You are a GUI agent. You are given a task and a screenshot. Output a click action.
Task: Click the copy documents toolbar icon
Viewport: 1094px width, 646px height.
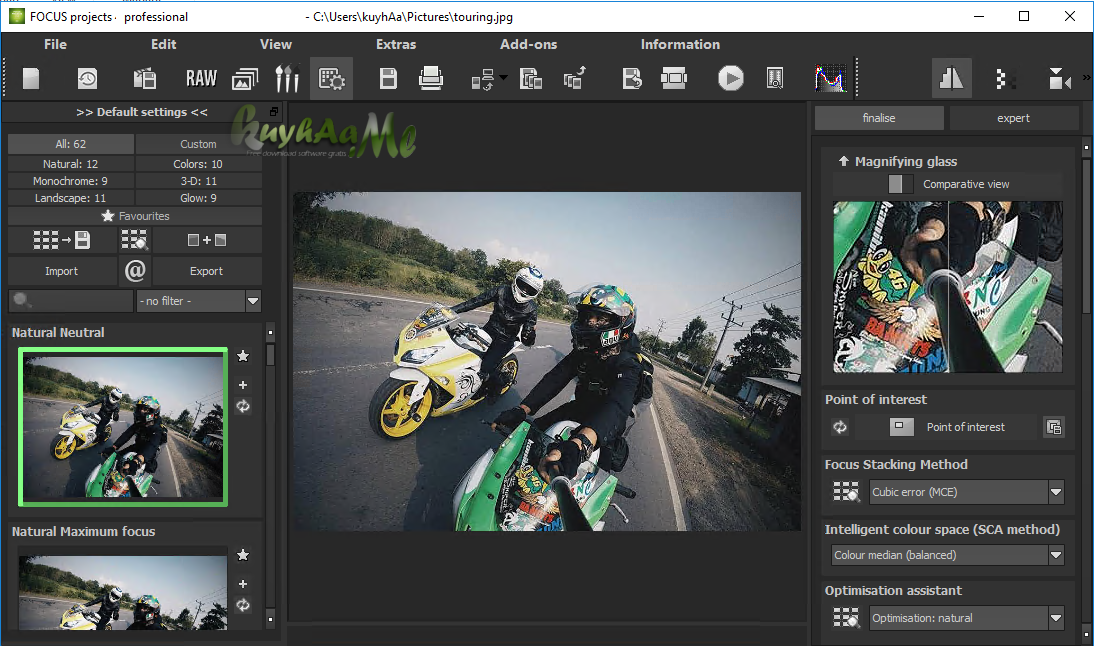[x=531, y=78]
